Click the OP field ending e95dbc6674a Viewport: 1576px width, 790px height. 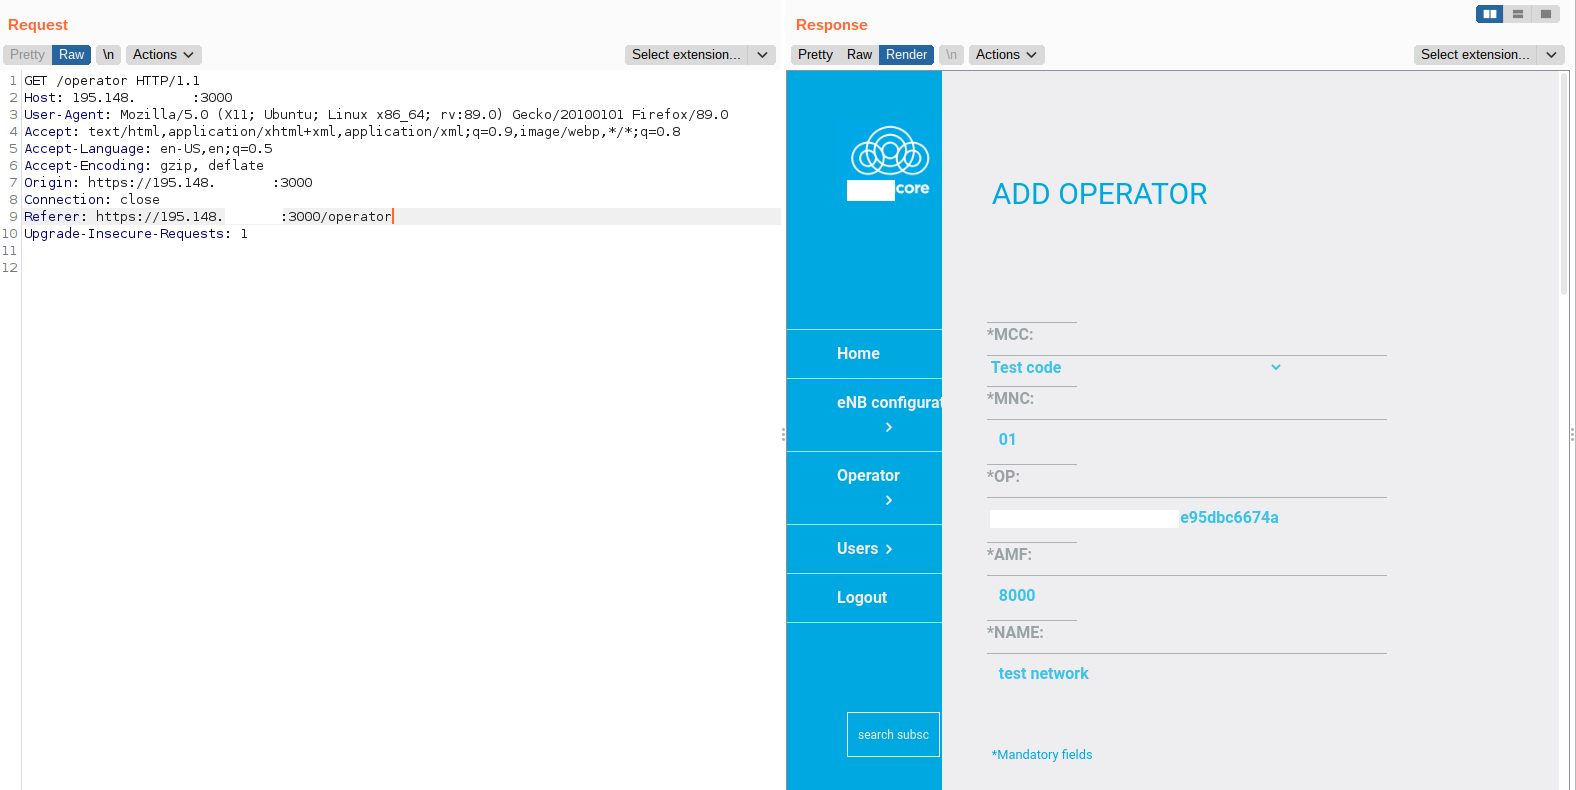pyautogui.click(x=1187, y=518)
